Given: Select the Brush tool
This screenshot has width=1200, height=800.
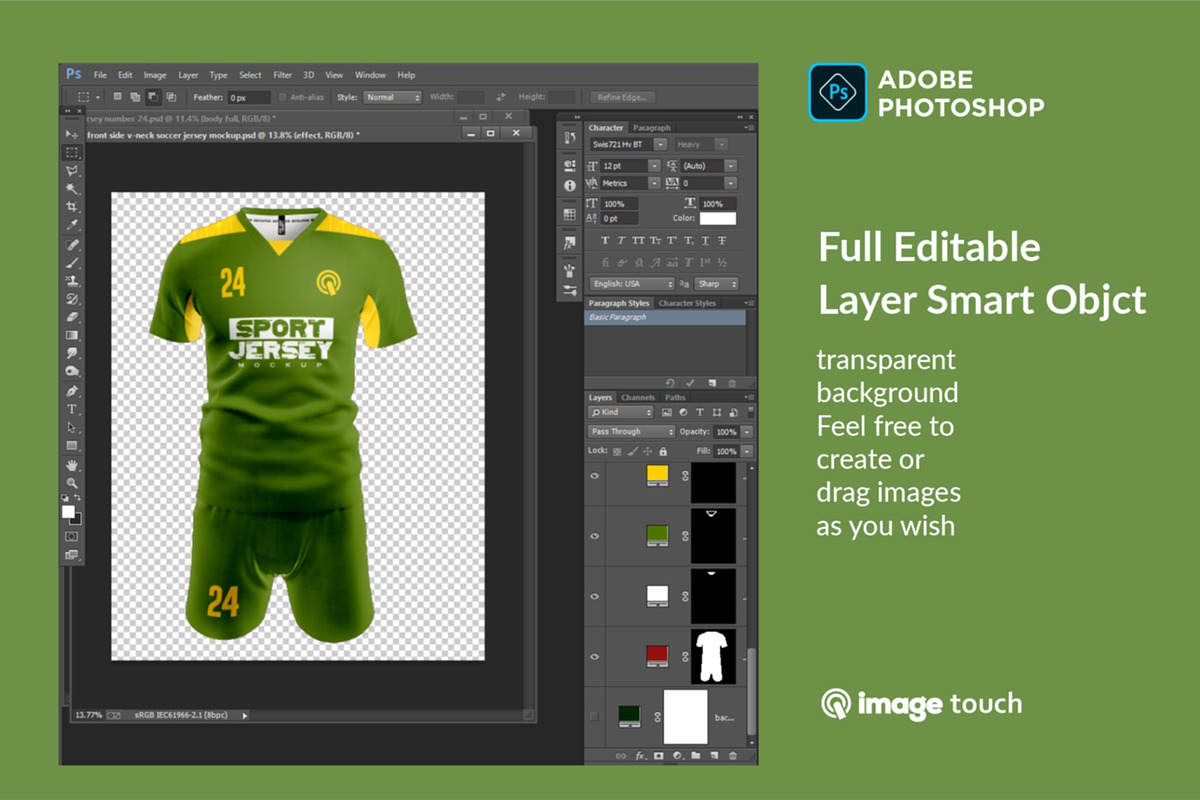Looking at the screenshot, I should click(72, 263).
